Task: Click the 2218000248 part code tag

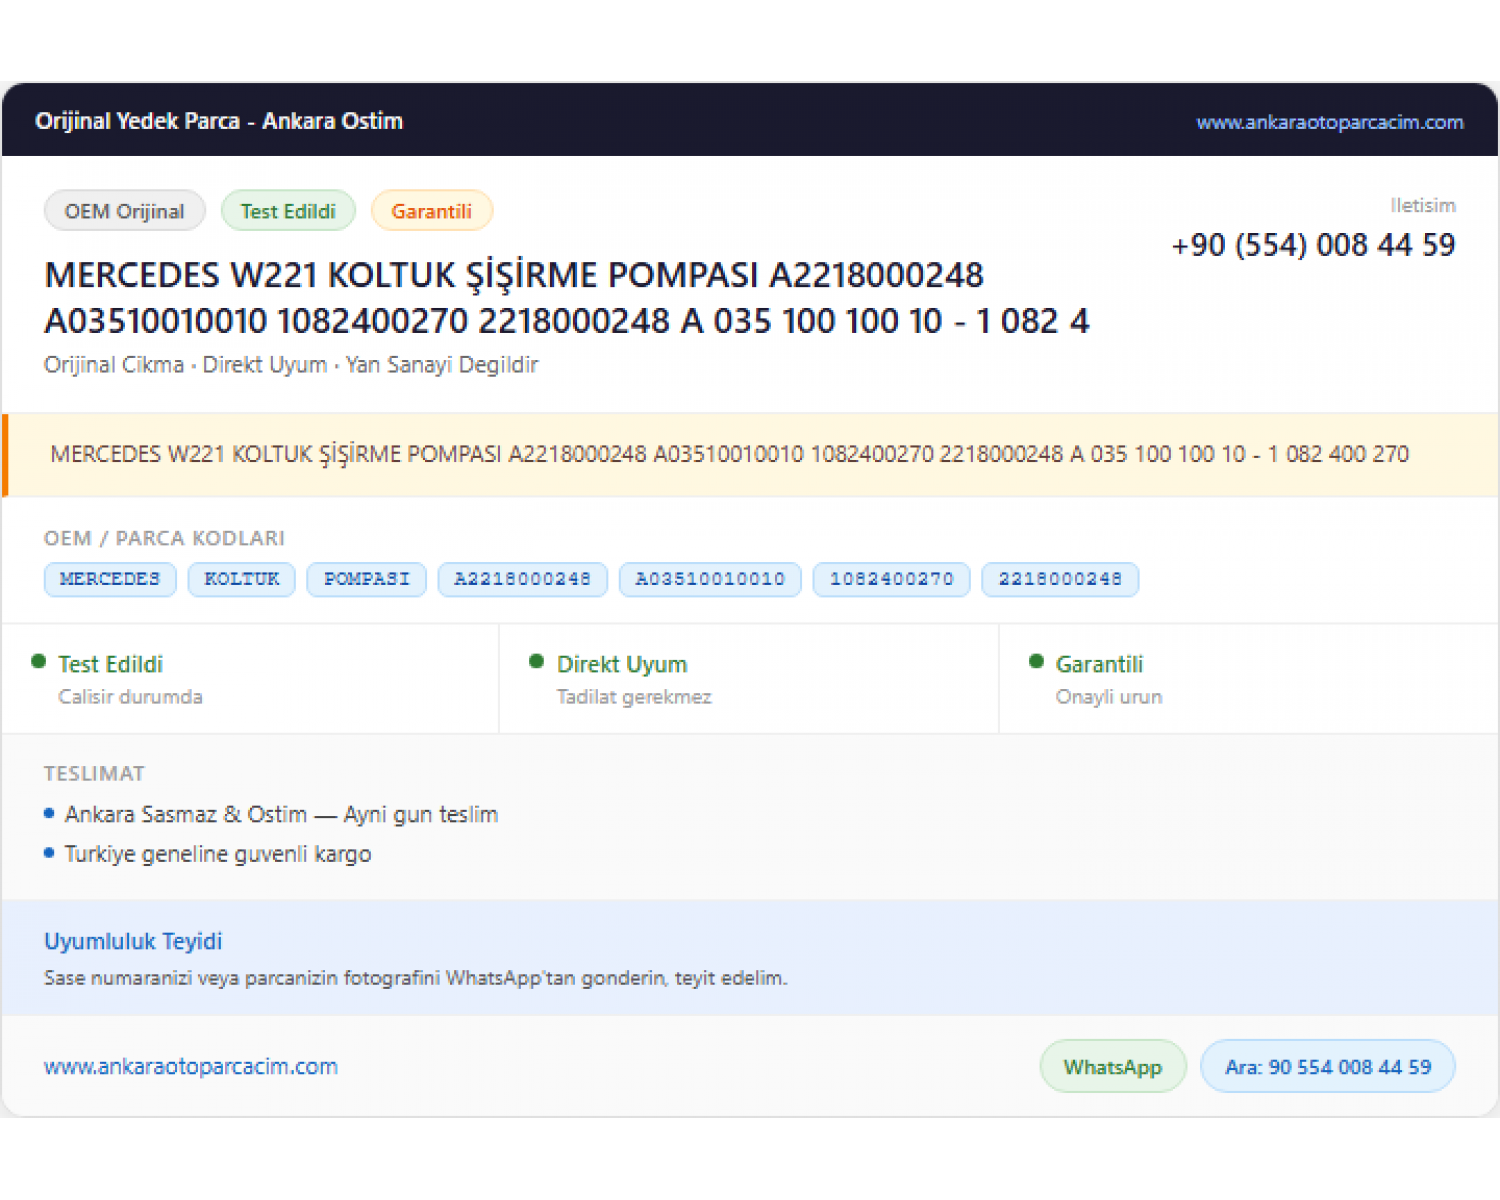Action: (x=1060, y=579)
